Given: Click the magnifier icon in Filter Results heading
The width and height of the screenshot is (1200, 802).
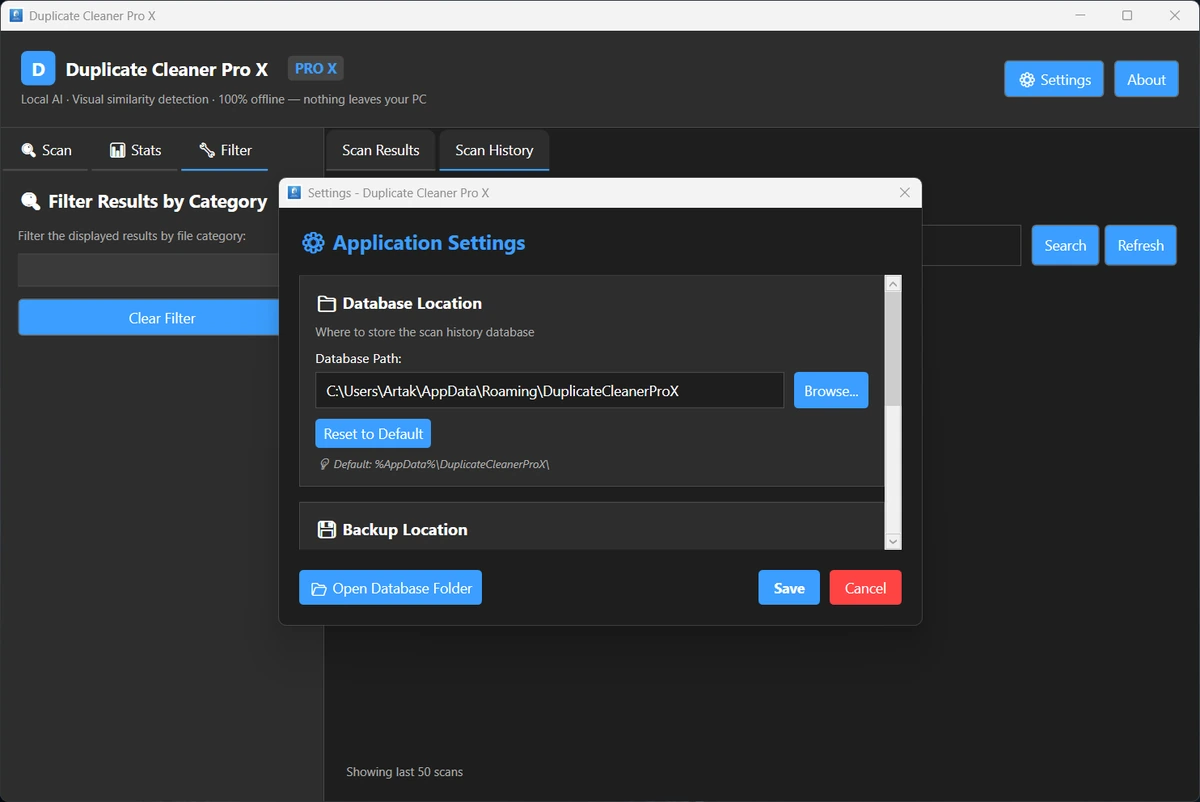Looking at the screenshot, I should pos(31,201).
